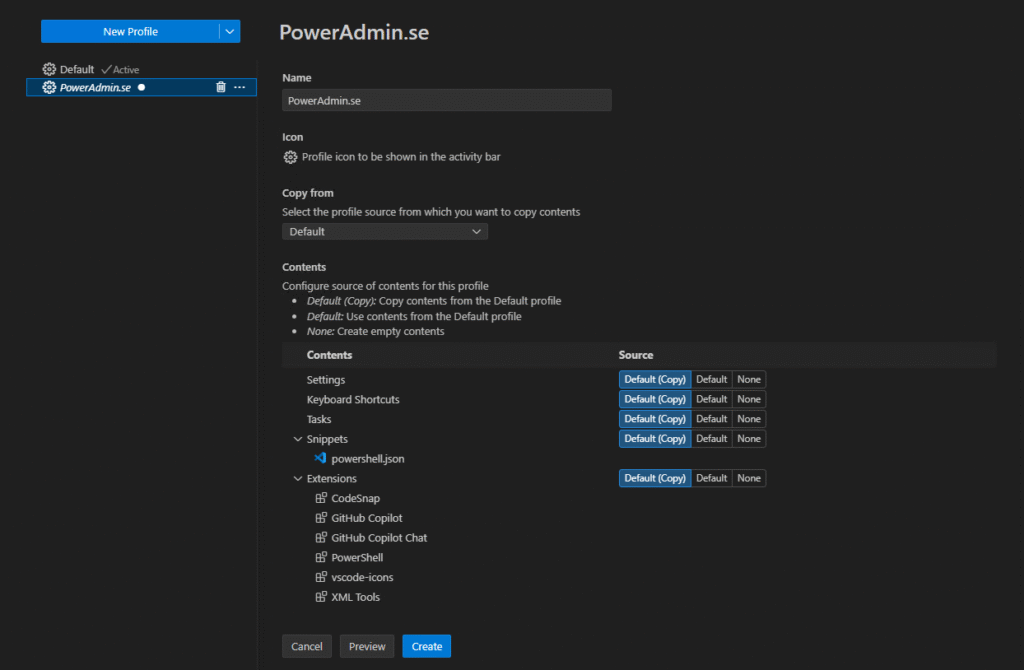1024x670 pixels.
Task: Set Settings source to Default
Action: (711, 379)
